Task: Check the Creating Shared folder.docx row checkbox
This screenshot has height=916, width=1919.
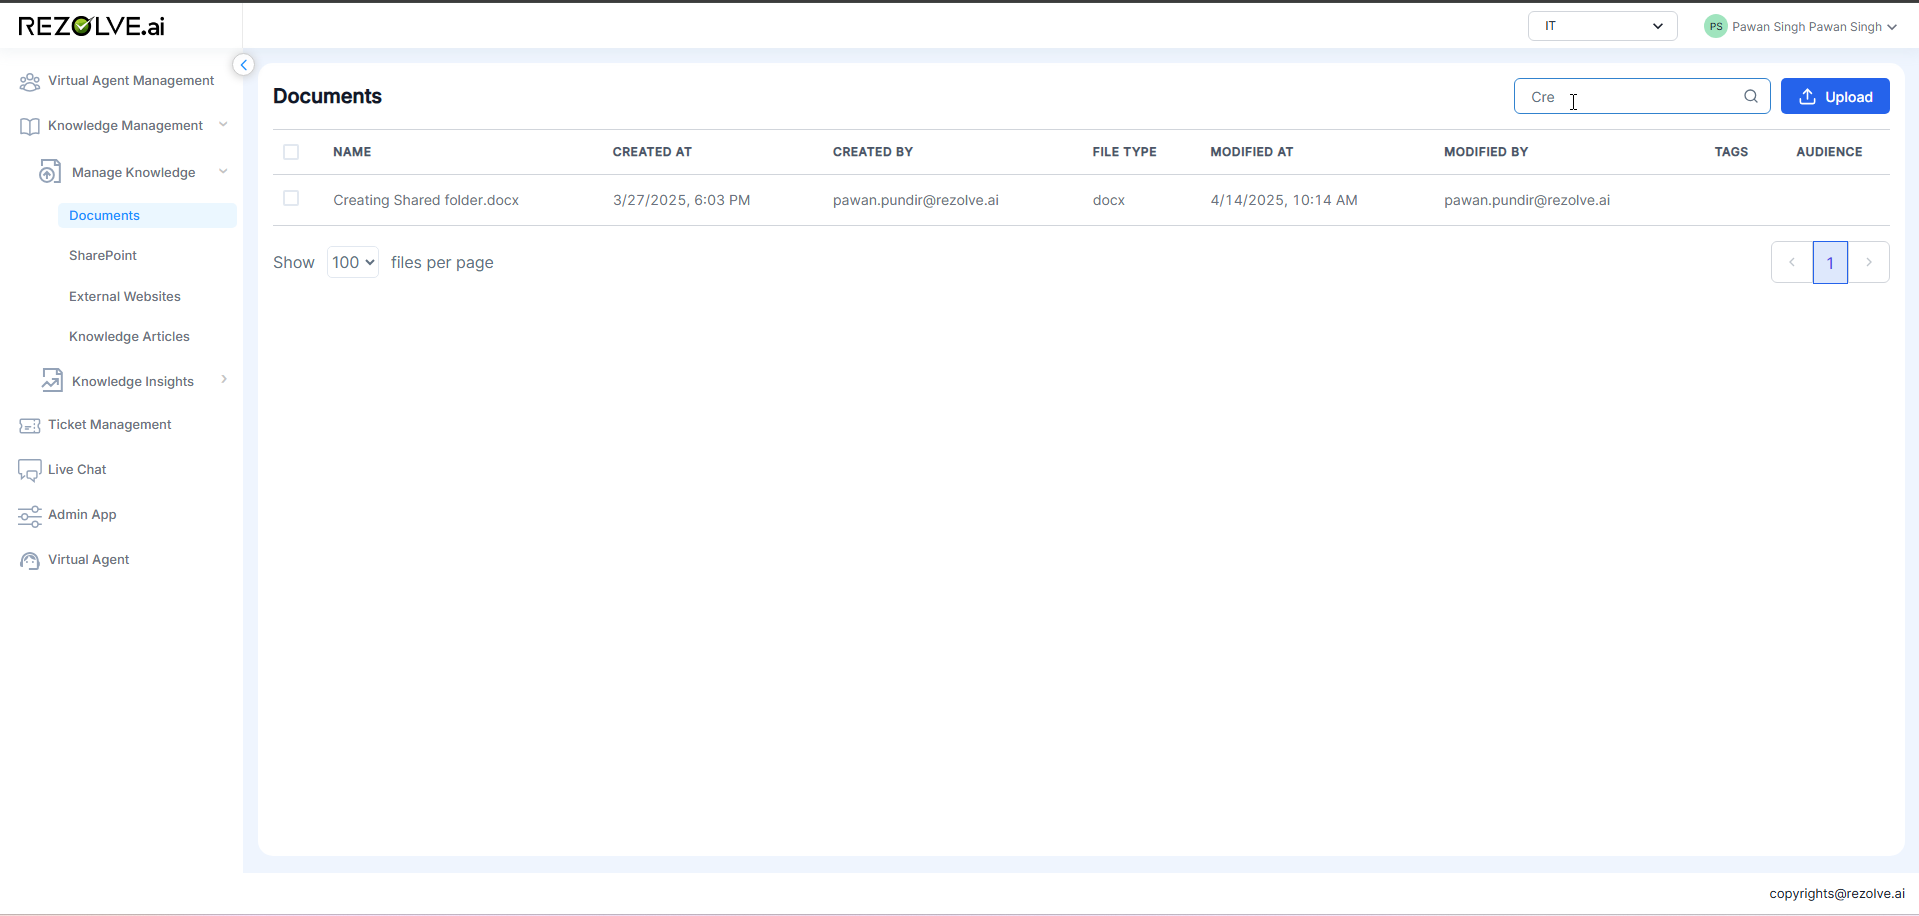Action: pyautogui.click(x=291, y=198)
